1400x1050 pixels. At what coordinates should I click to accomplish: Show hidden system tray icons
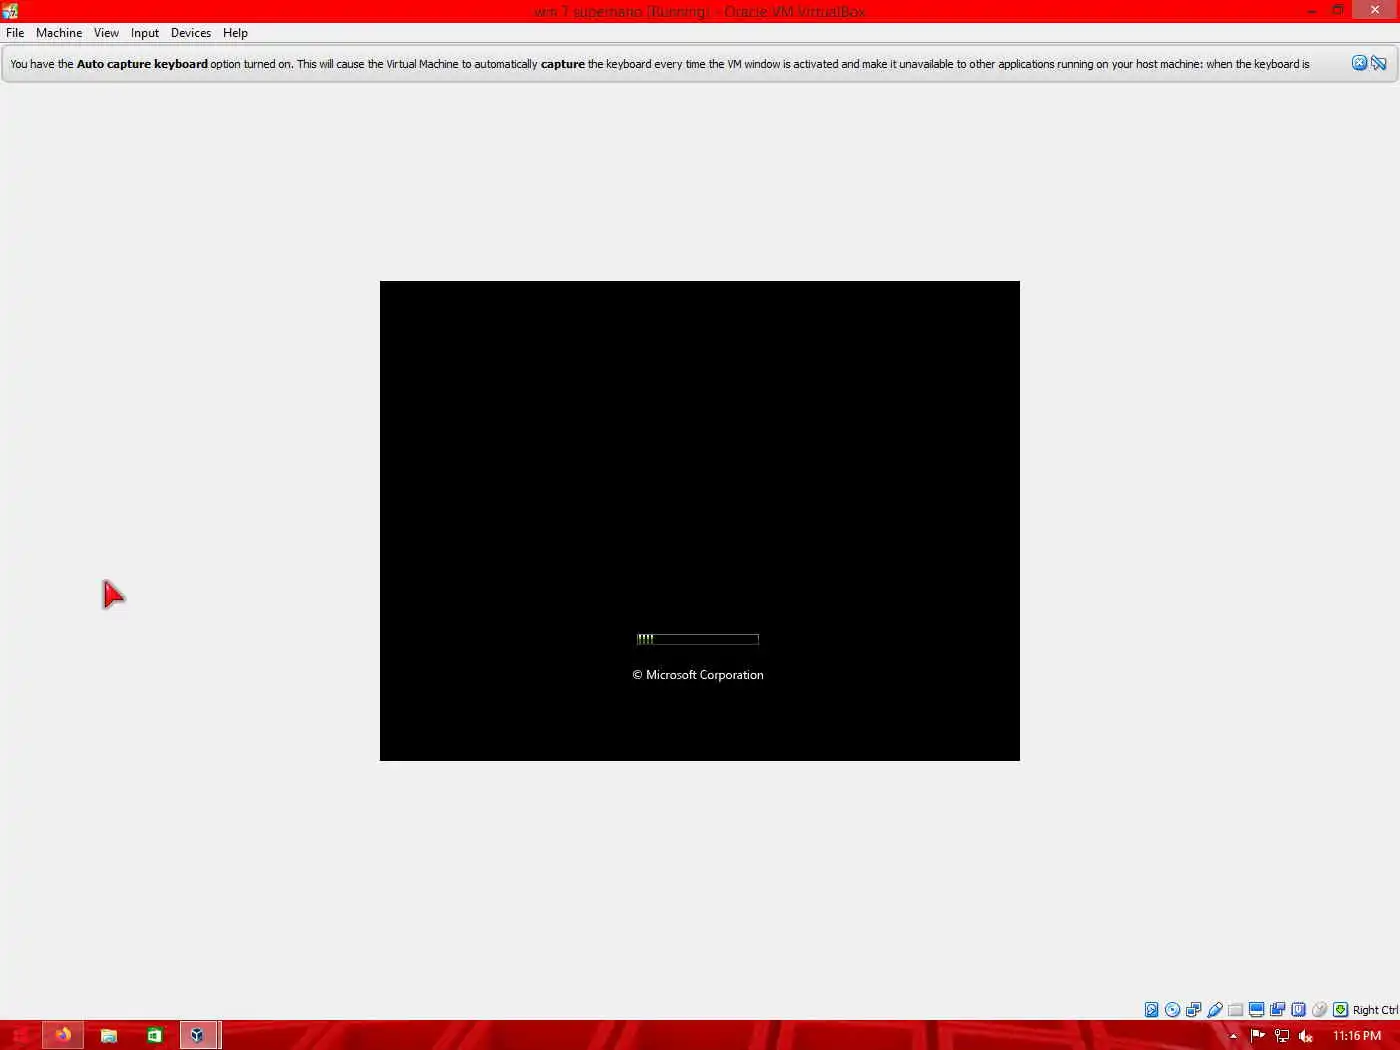pos(1233,1036)
